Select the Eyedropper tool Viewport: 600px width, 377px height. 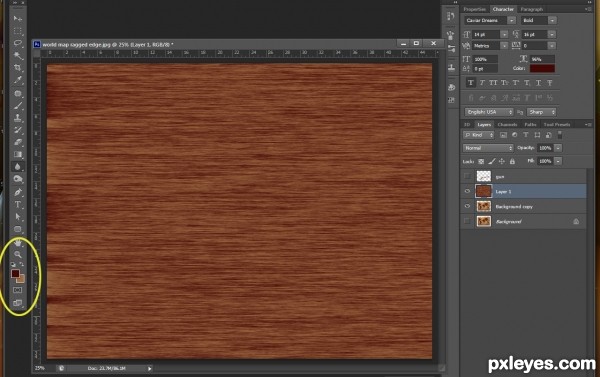[18, 80]
